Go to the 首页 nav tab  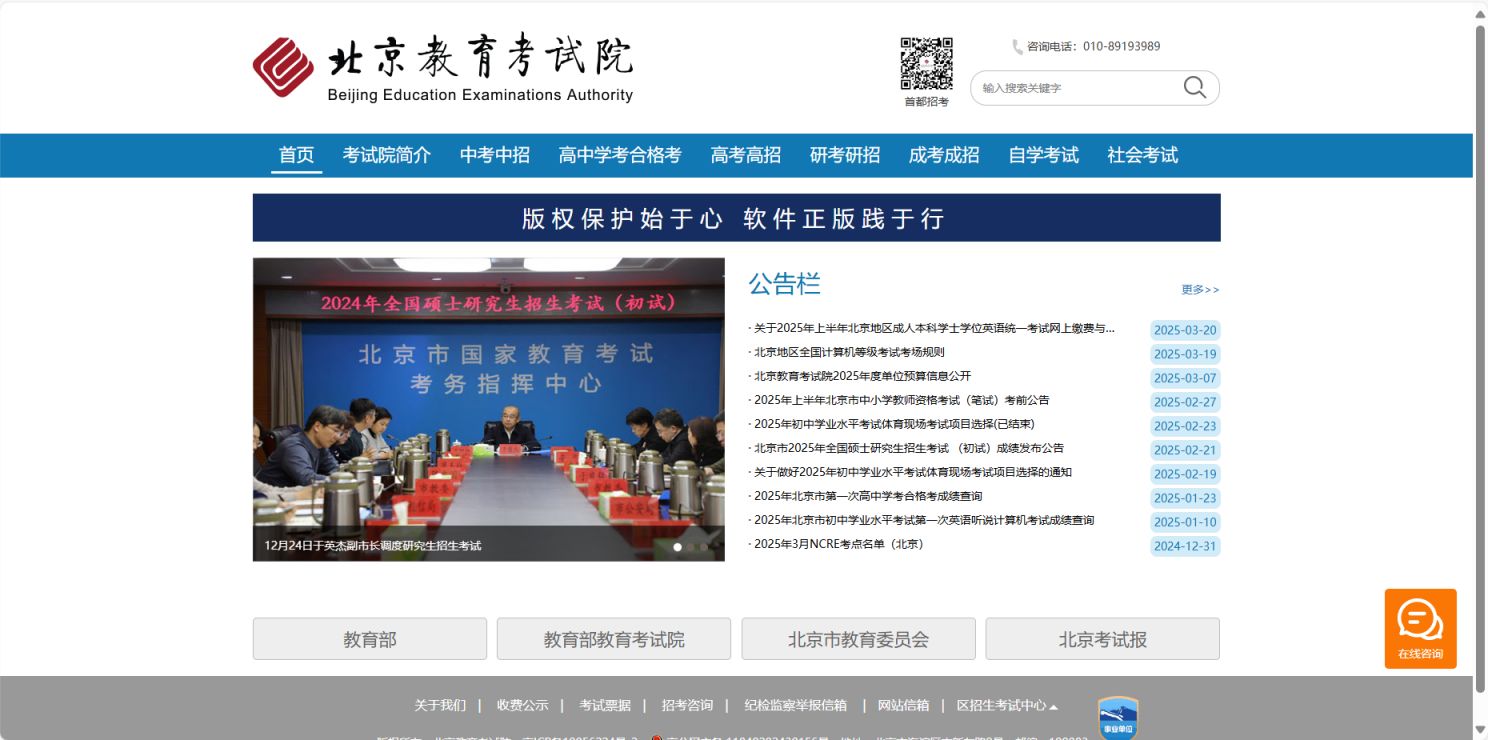(x=296, y=155)
